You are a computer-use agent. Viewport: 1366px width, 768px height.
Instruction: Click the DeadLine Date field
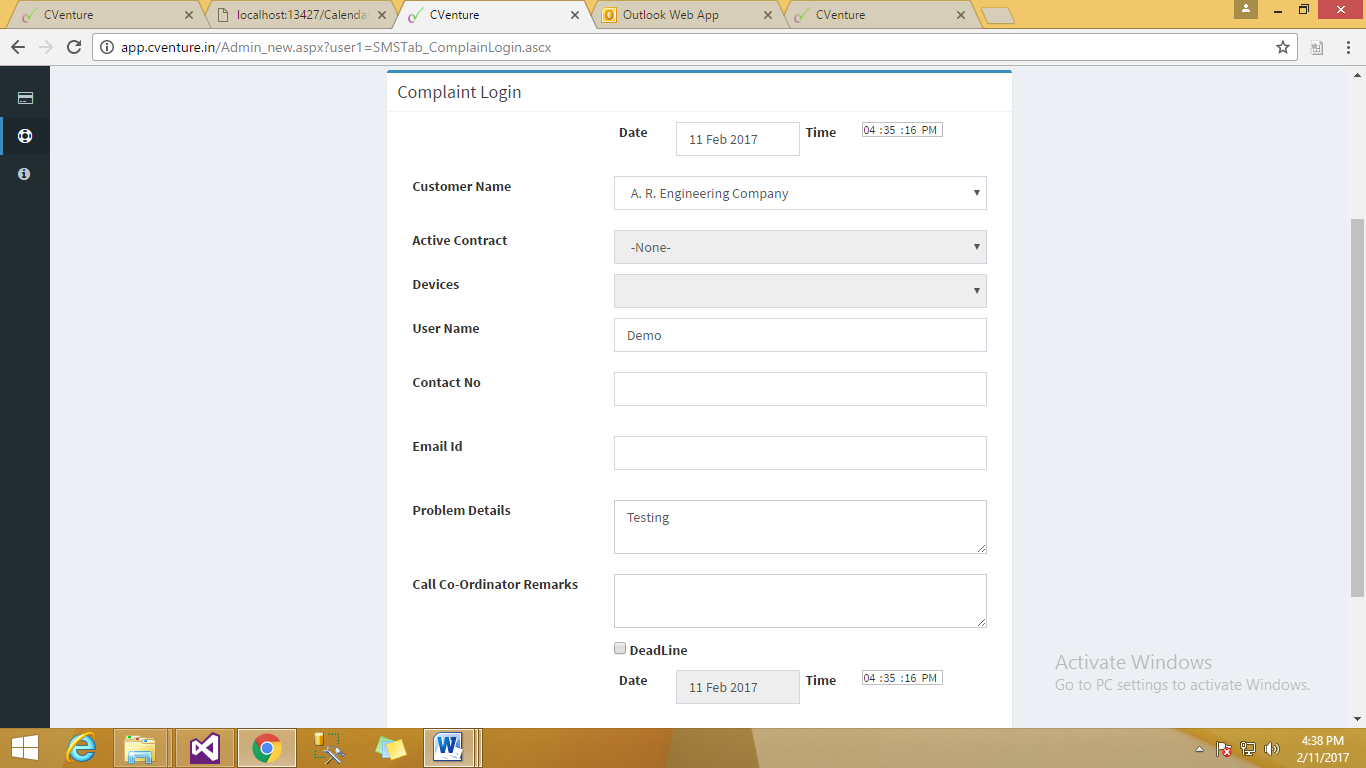(x=738, y=687)
